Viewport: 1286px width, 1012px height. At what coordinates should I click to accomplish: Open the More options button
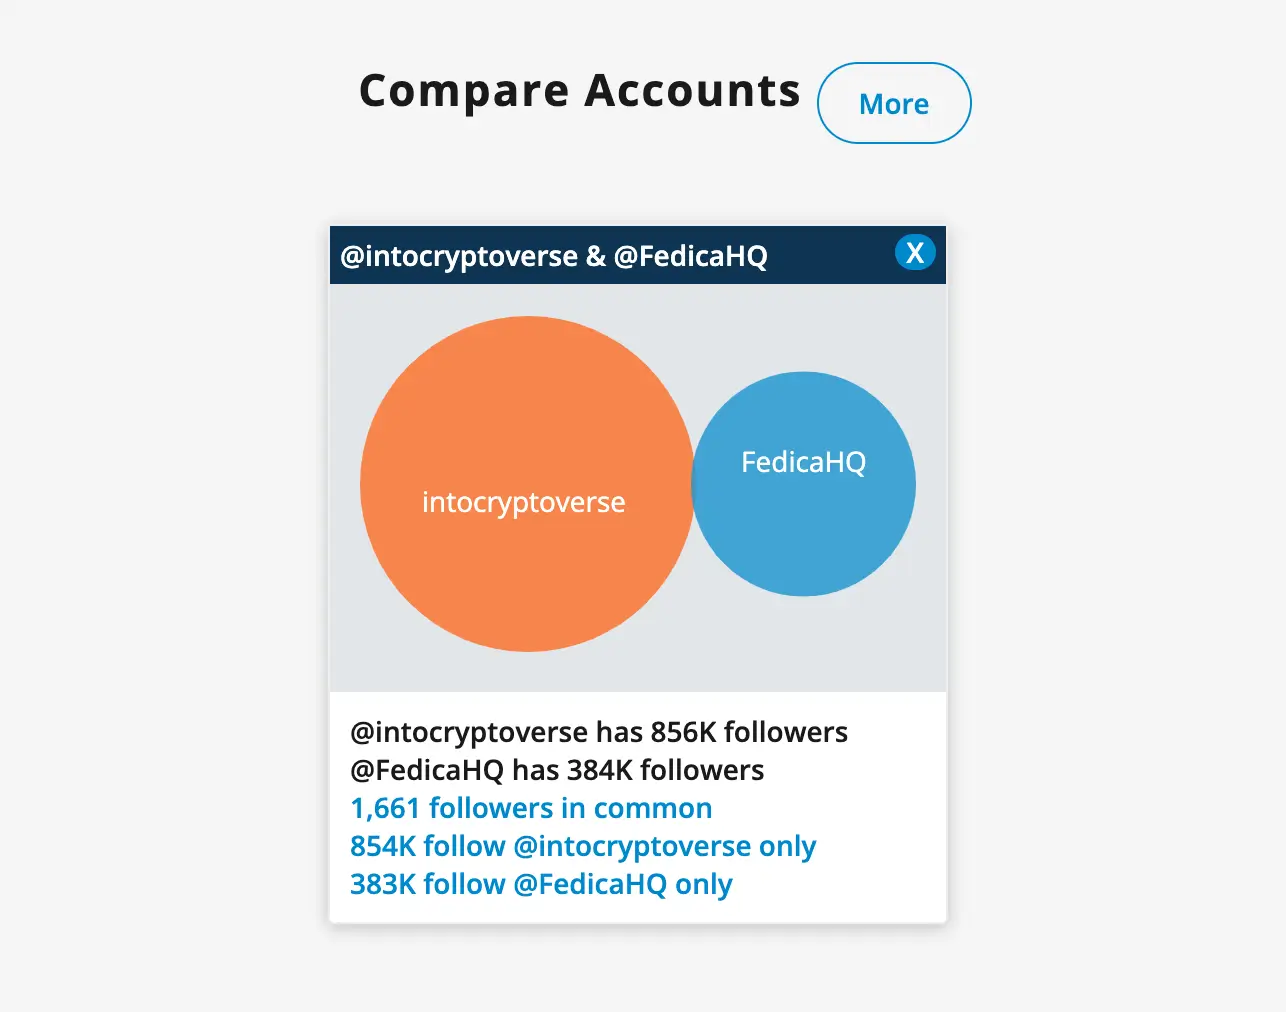(x=893, y=103)
